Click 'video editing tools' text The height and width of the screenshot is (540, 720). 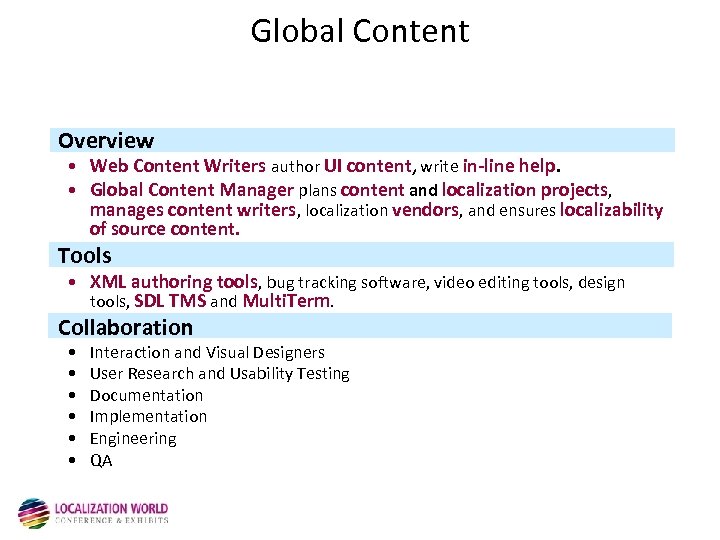pyautogui.click(x=501, y=282)
